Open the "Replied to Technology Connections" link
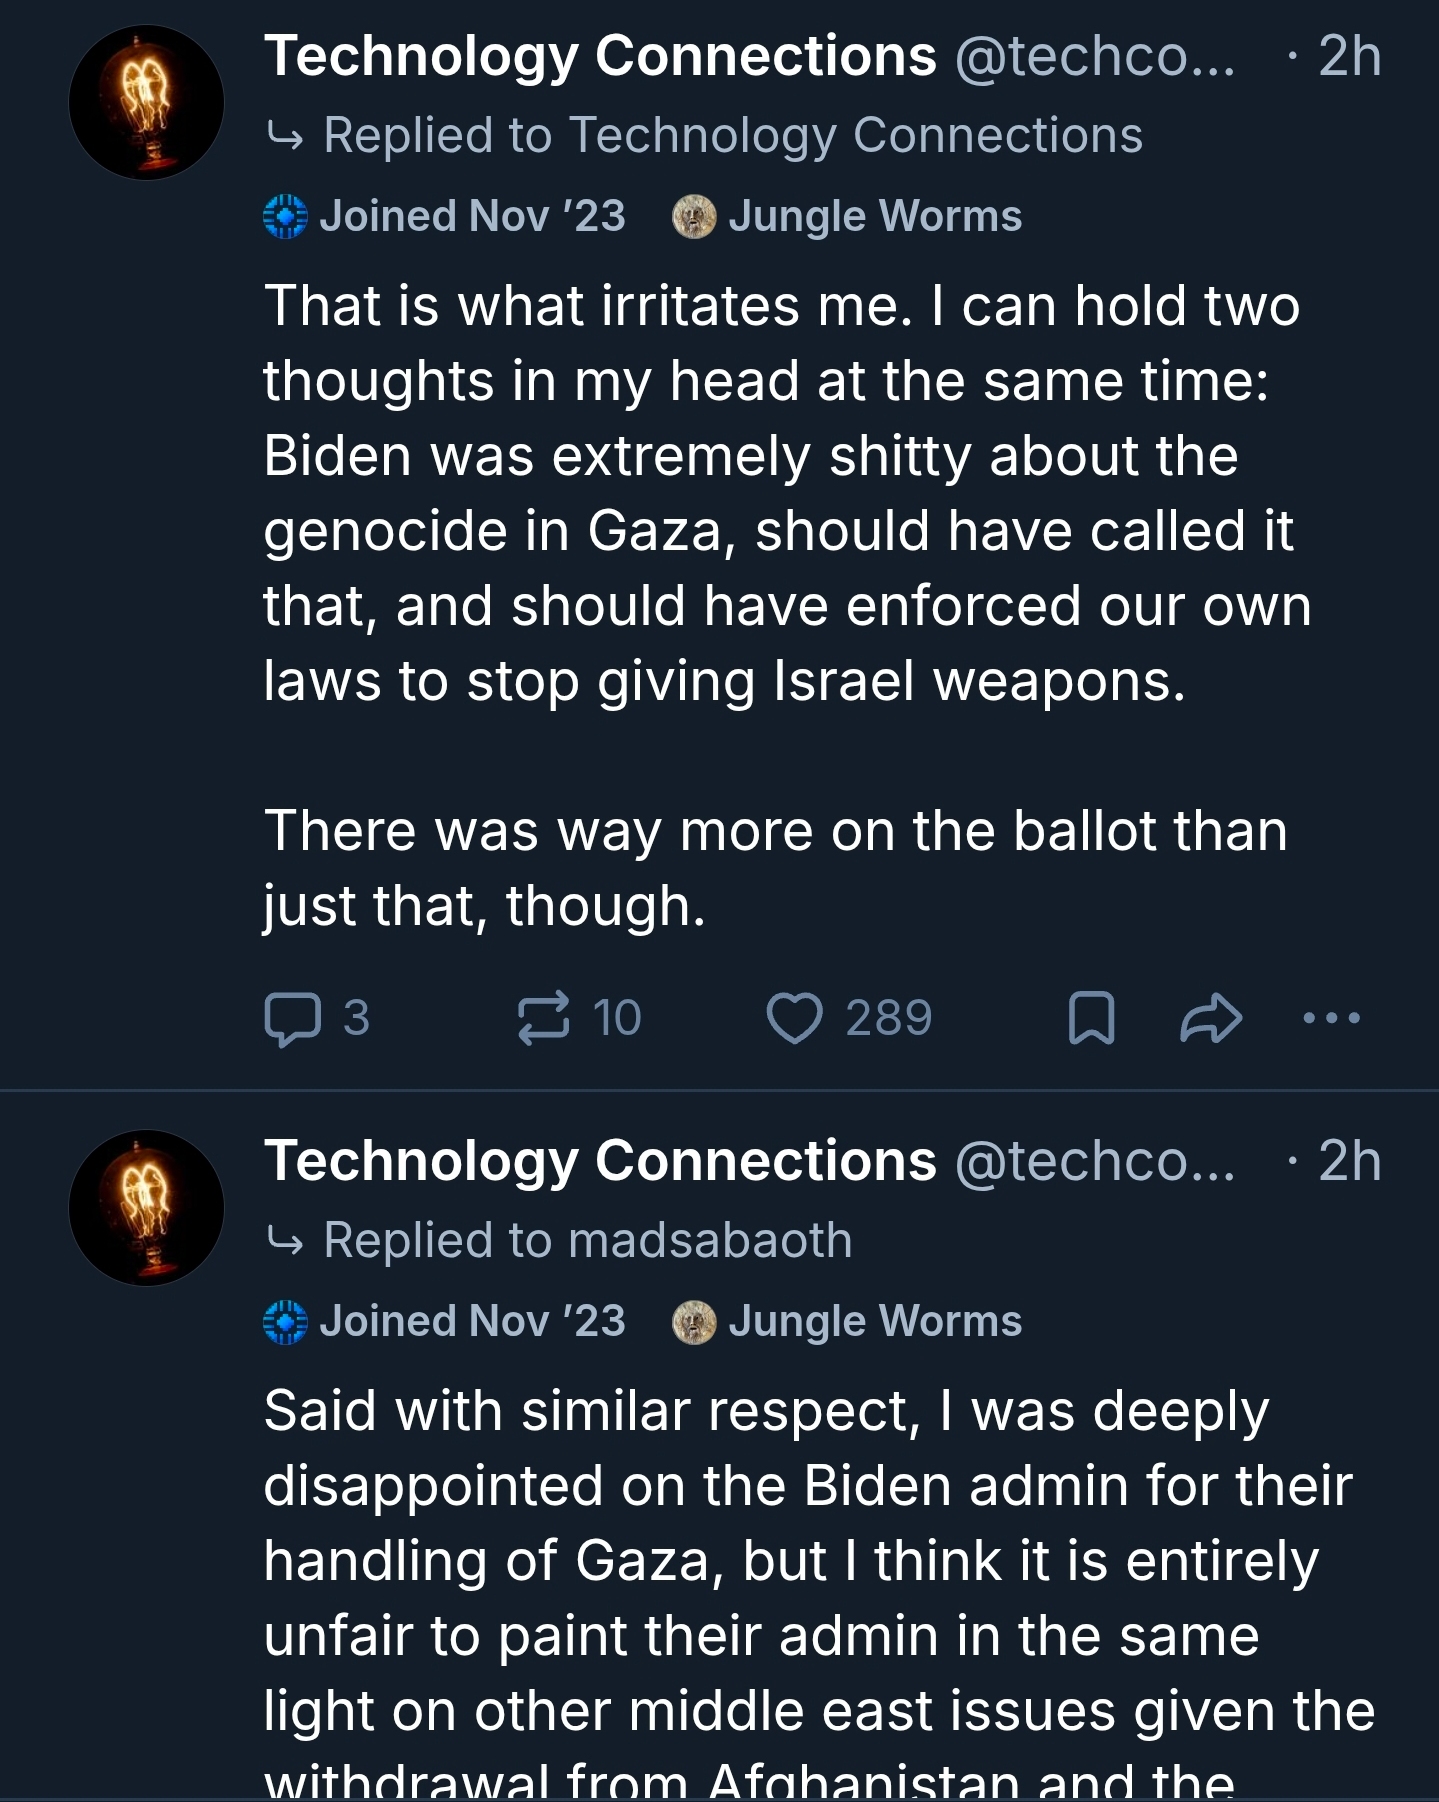This screenshot has height=1802, width=1439. tap(732, 135)
